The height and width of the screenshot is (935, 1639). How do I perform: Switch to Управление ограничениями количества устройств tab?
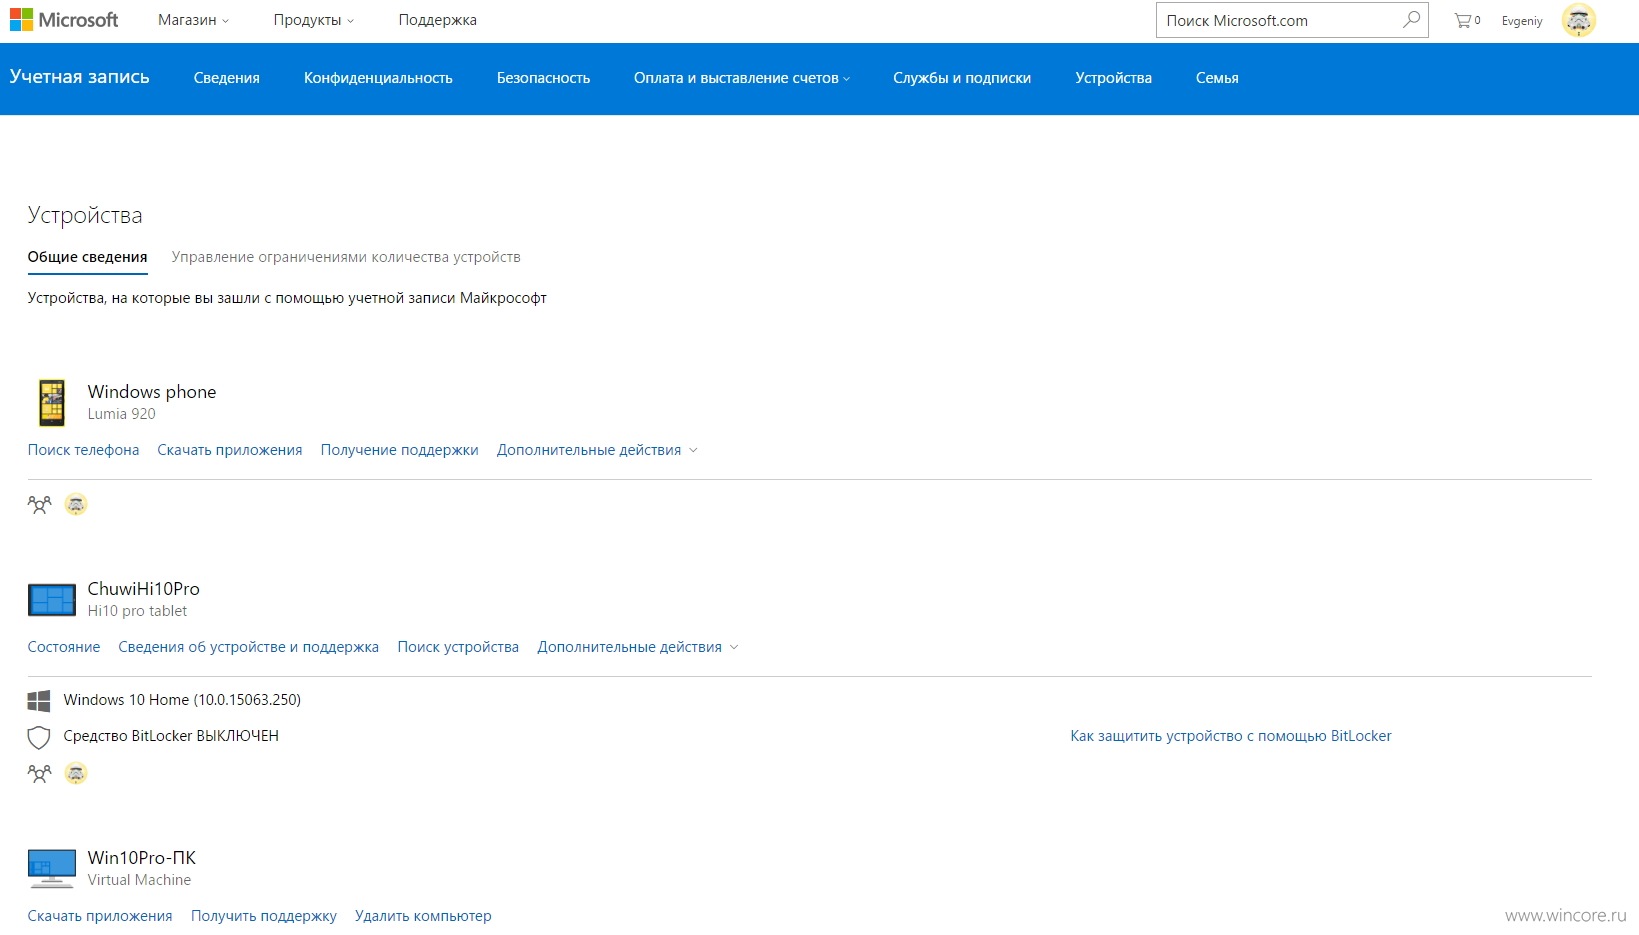pos(346,257)
